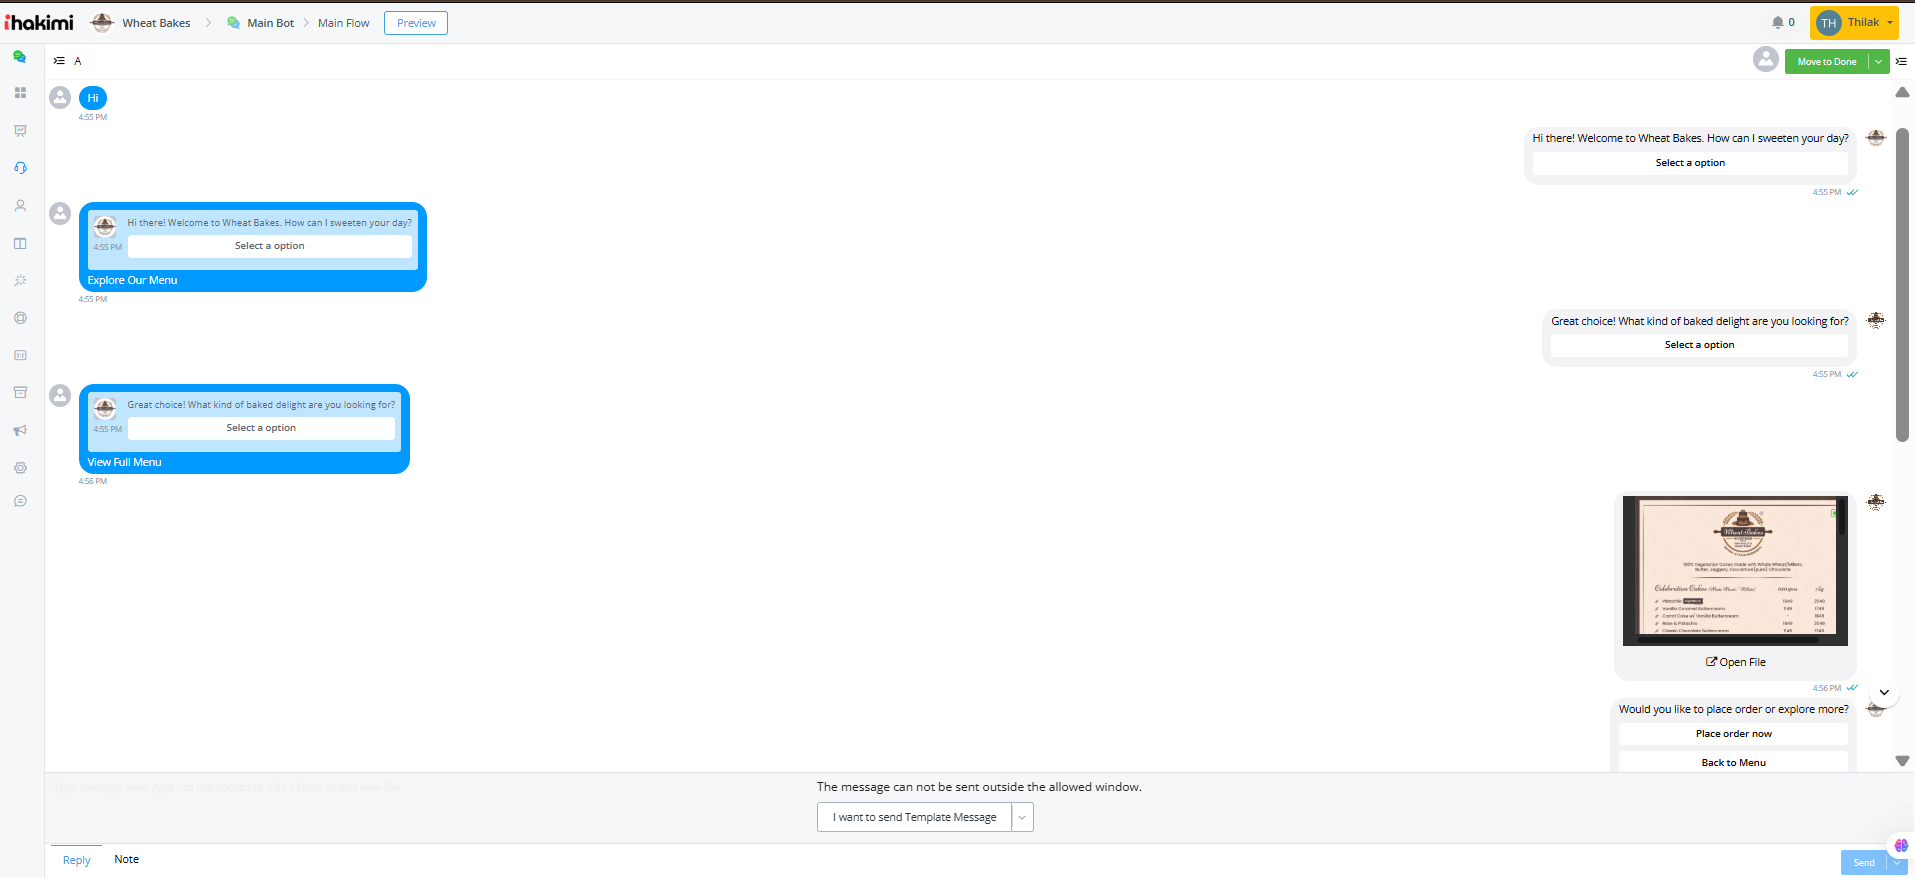Go to Main Flow breadcrumb

click(344, 23)
